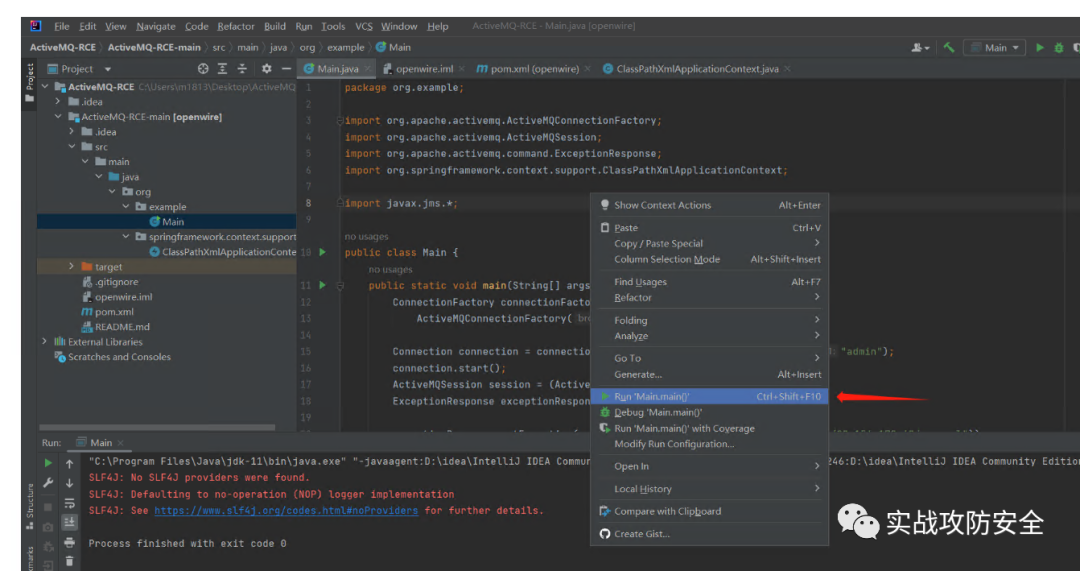Image resolution: width=1080 pixels, height=571 pixels.
Task: Expand External Libraries node
Action: coord(45,342)
